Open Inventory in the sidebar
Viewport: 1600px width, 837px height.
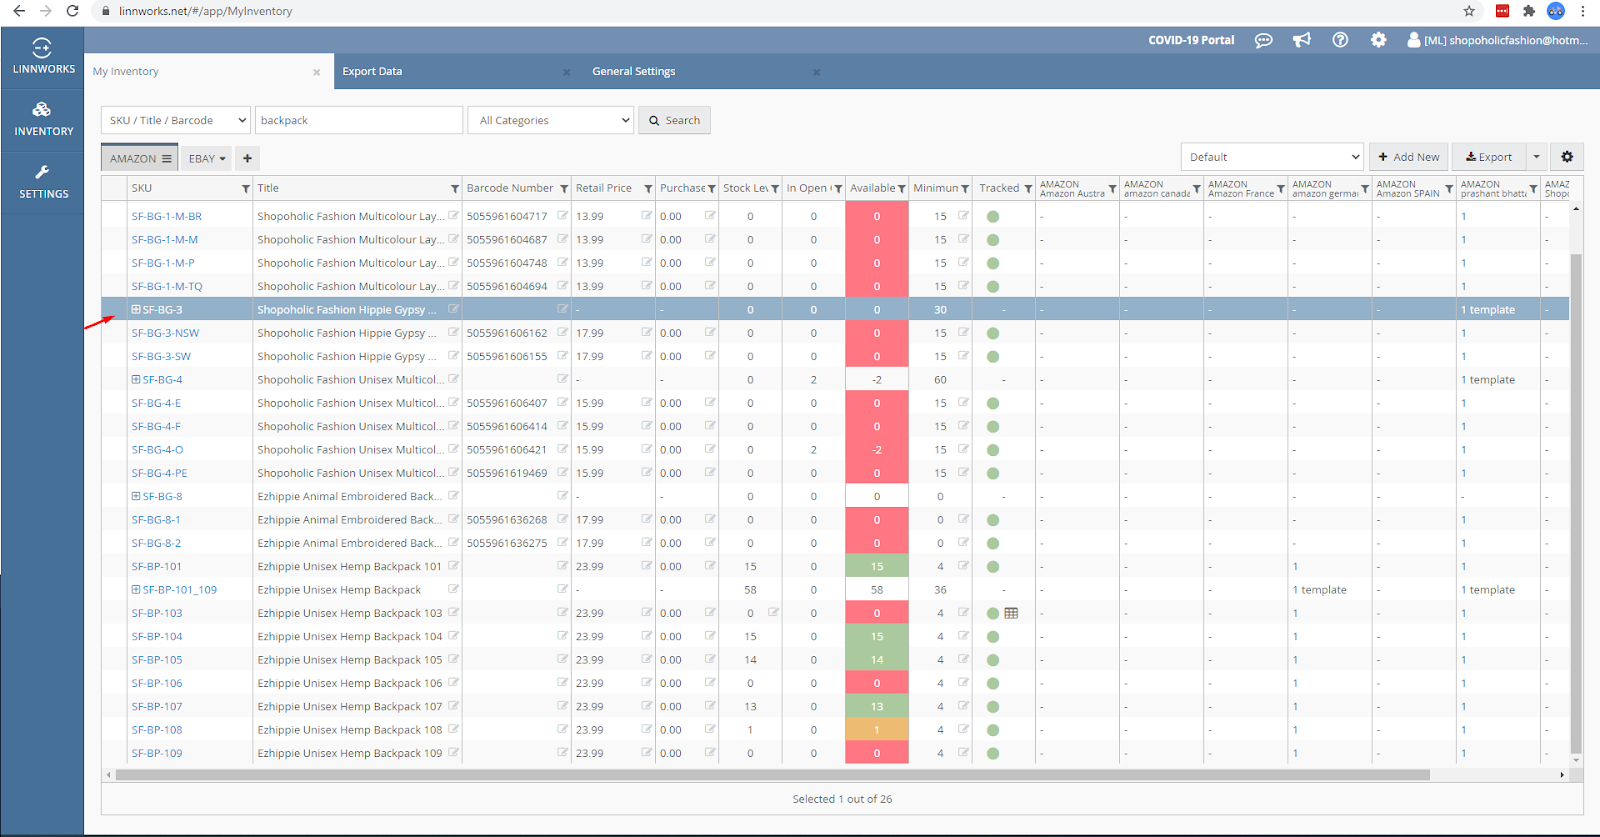(43, 119)
